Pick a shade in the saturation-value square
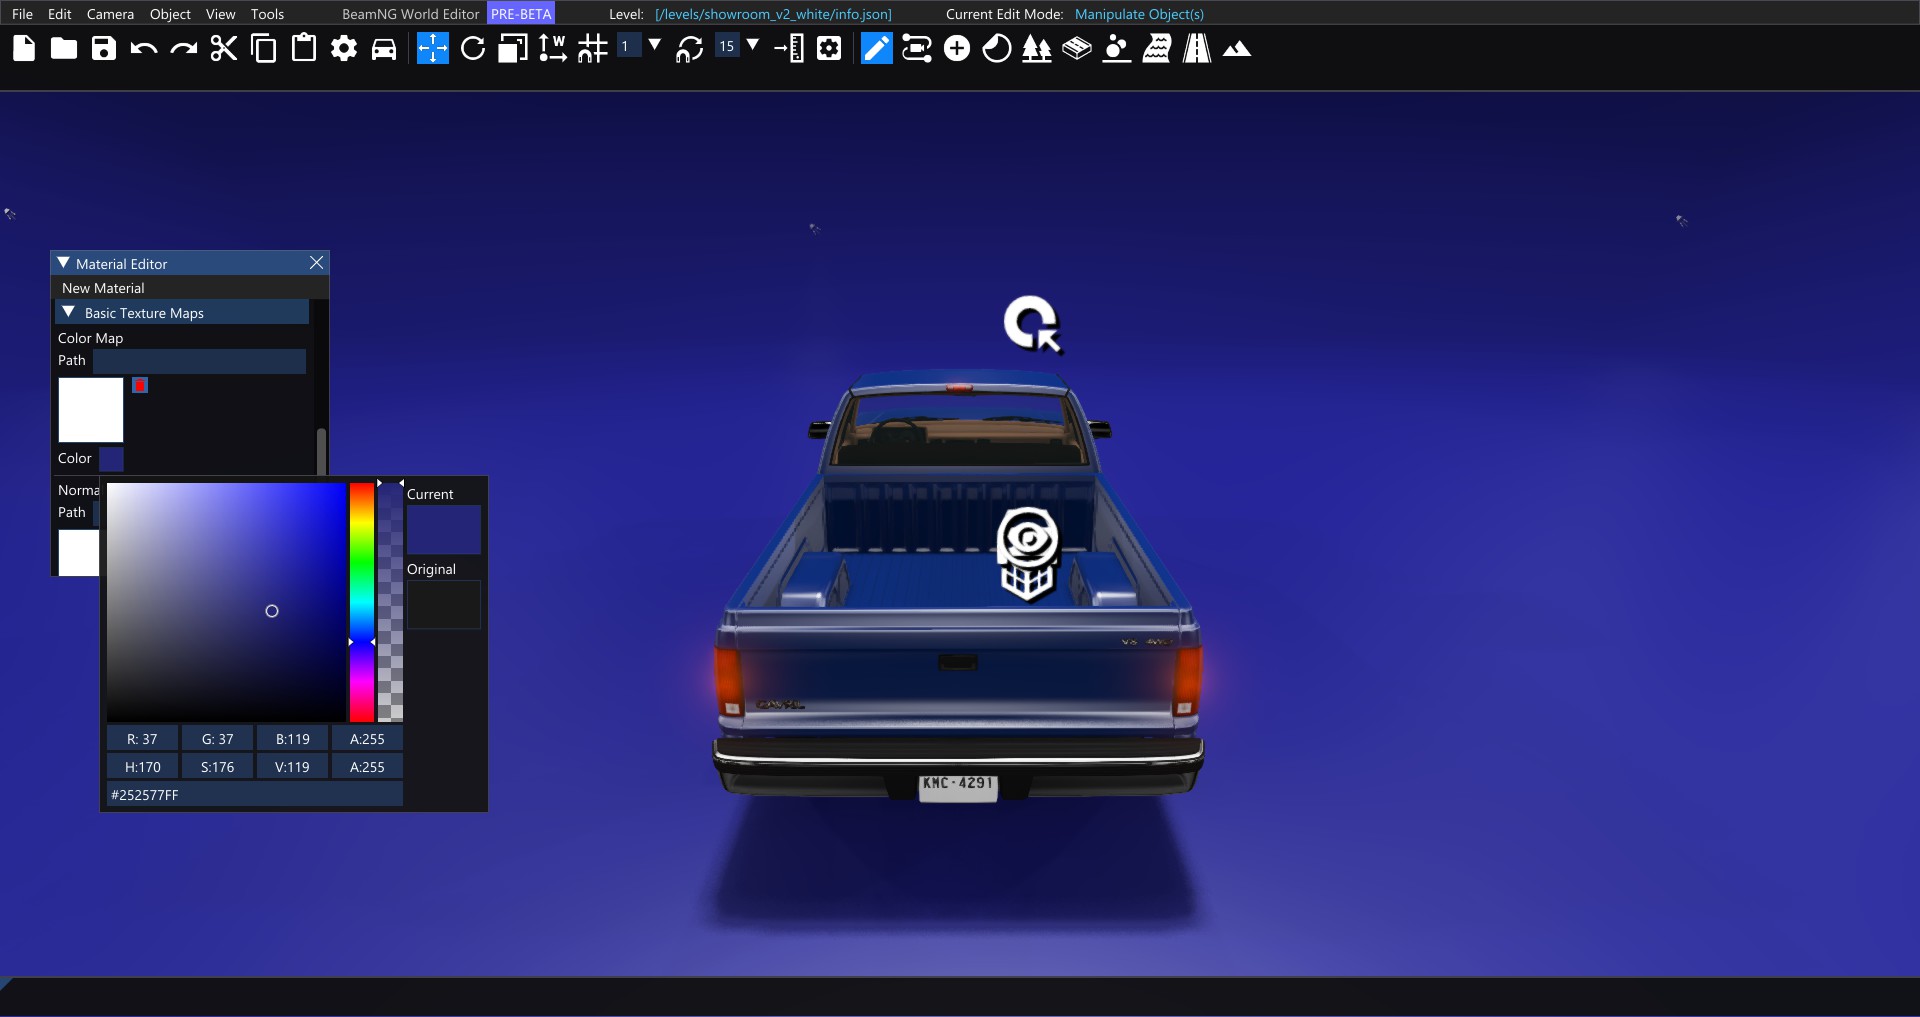Screen dimensions: 1920x1017 coord(227,602)
